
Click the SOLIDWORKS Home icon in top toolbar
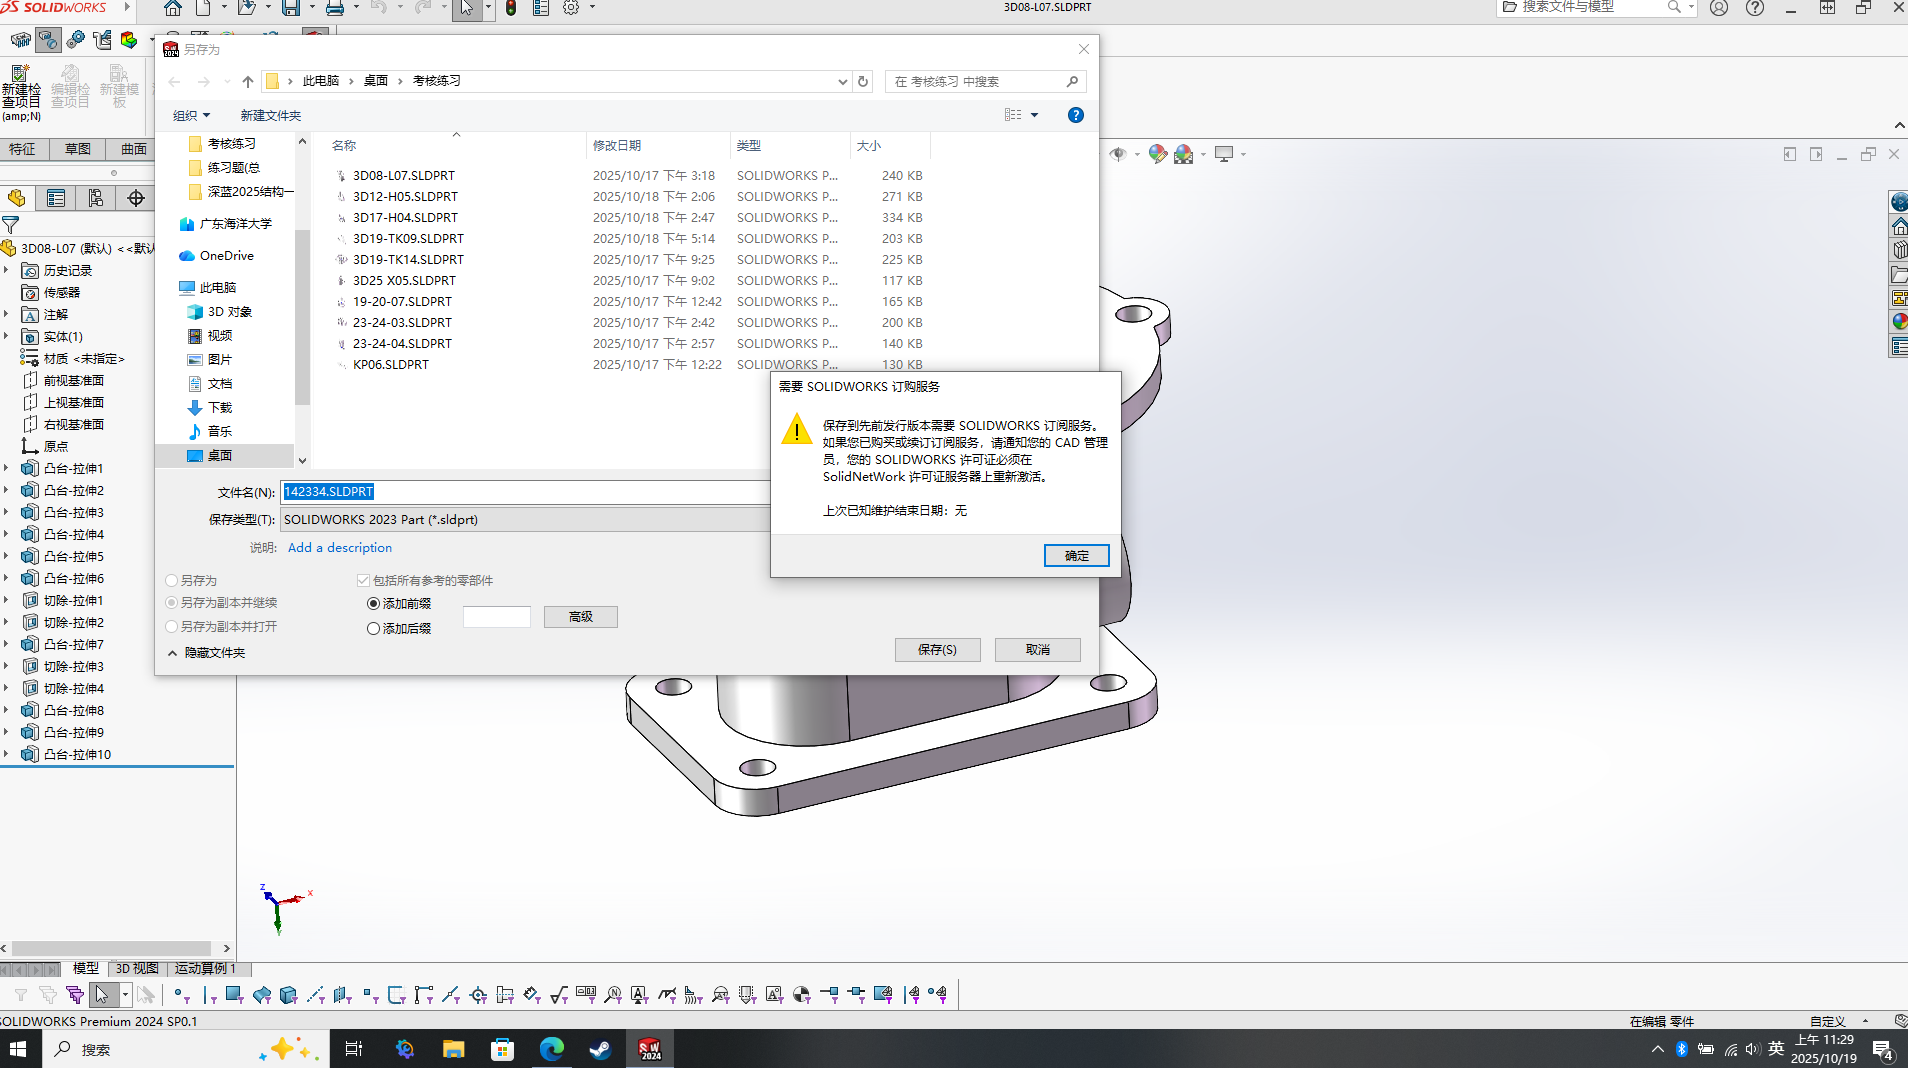pos(173,8)
